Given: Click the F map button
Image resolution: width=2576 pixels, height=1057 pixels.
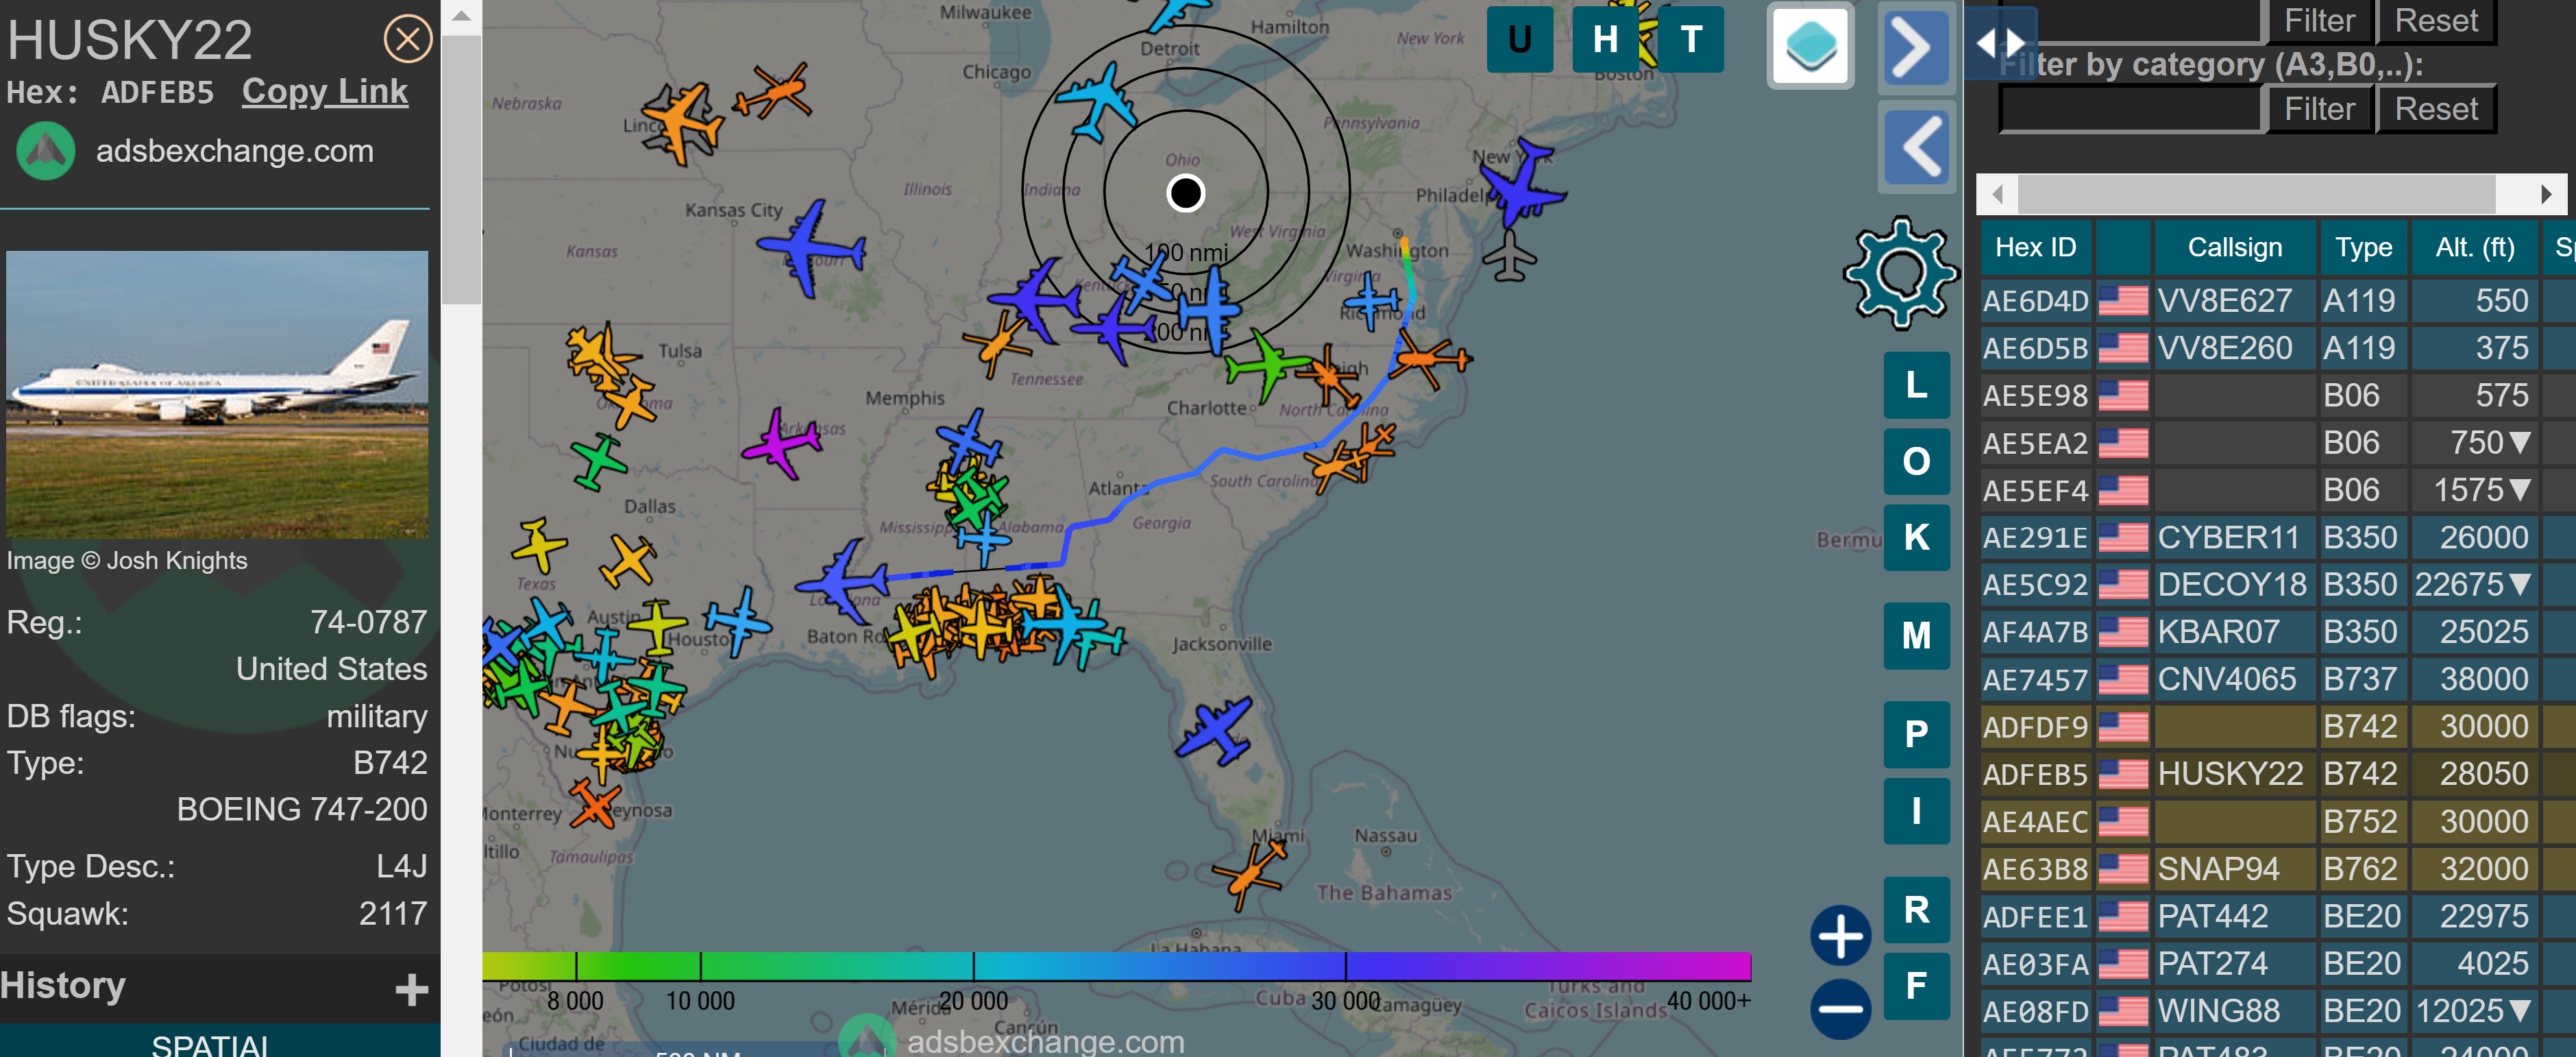Looking at the screenshot, I should pyautogui.click(x=1916, y=986).
